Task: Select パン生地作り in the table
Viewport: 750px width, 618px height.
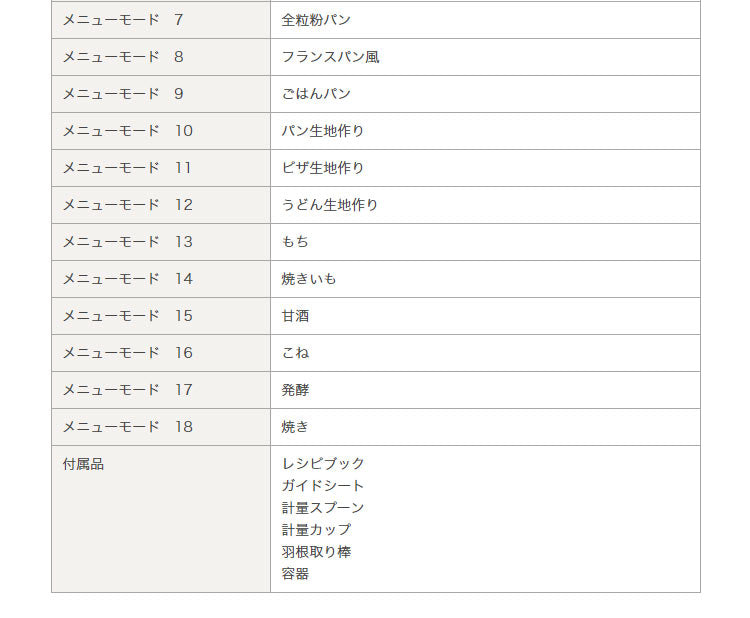Action: pyautogui.click(x=323, y=131)
